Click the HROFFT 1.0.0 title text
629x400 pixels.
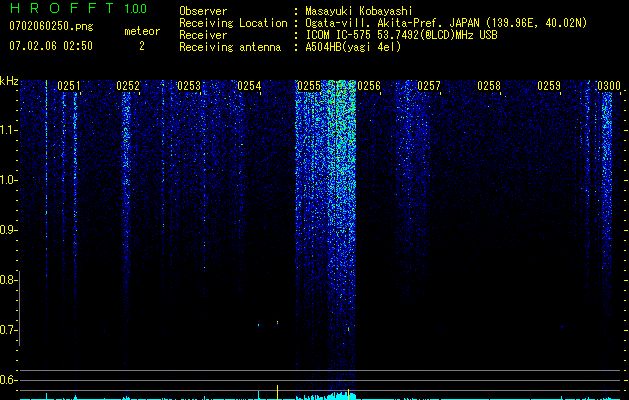click(78, 8)
